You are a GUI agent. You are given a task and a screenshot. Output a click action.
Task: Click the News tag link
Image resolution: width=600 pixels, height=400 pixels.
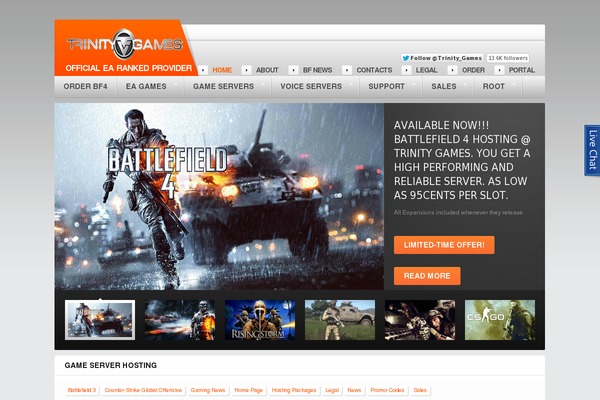[x=354, y=390]
